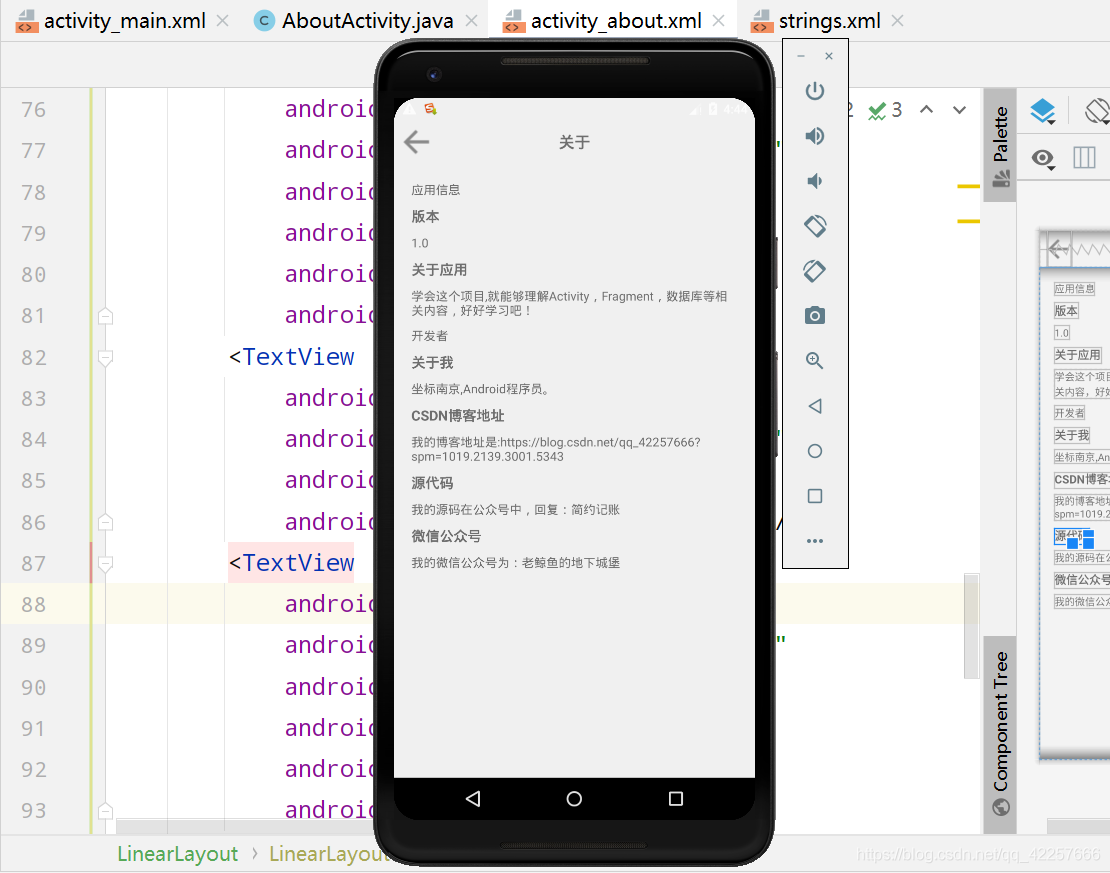Tap the '源代码' heading on phone

pos(432,483)
